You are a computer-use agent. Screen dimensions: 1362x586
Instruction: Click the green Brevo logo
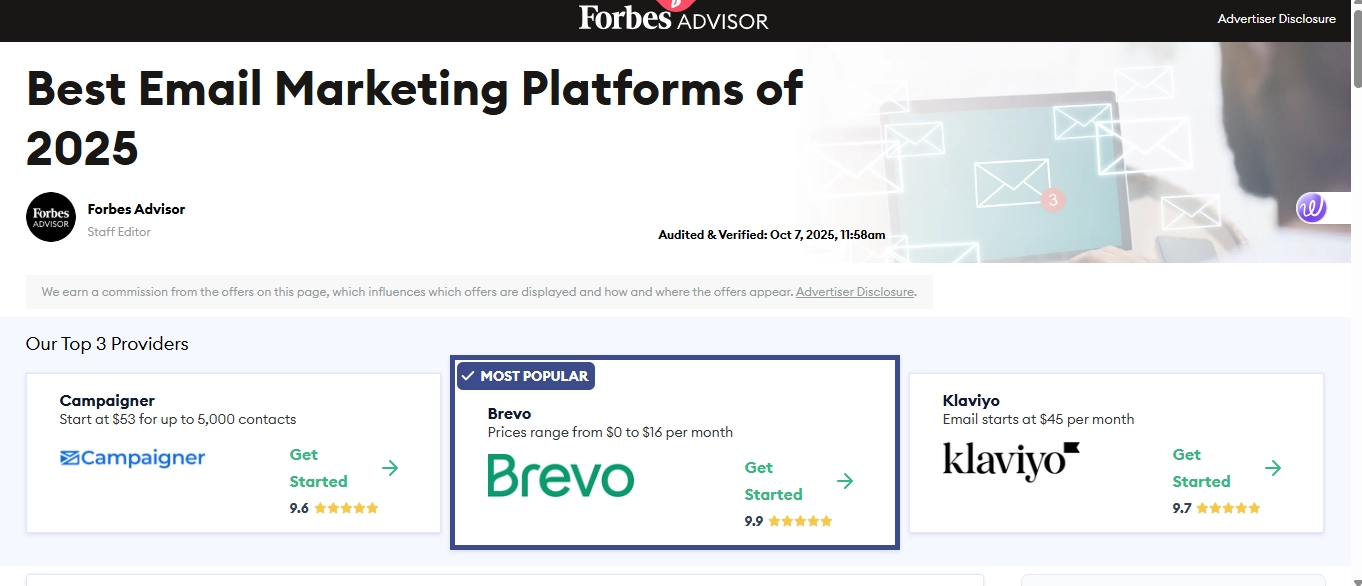point(560,476)
